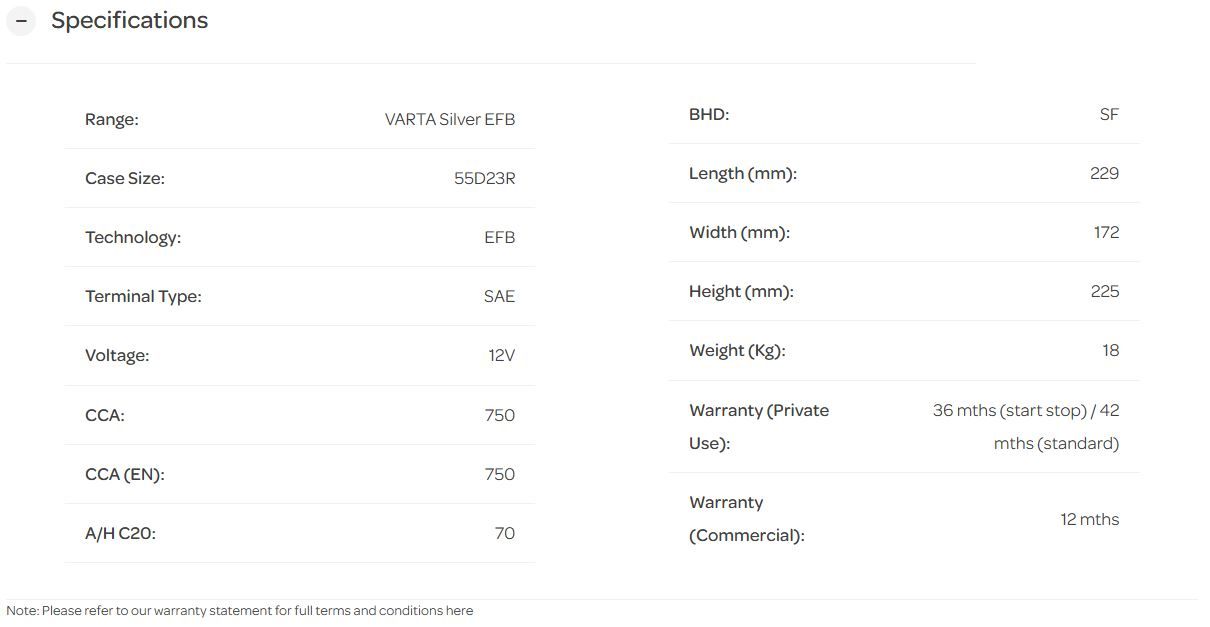The height and width of the screenshot is (627, 1210).
Task: Click the '55D23R' case size value
Action: tap(485, 179)
